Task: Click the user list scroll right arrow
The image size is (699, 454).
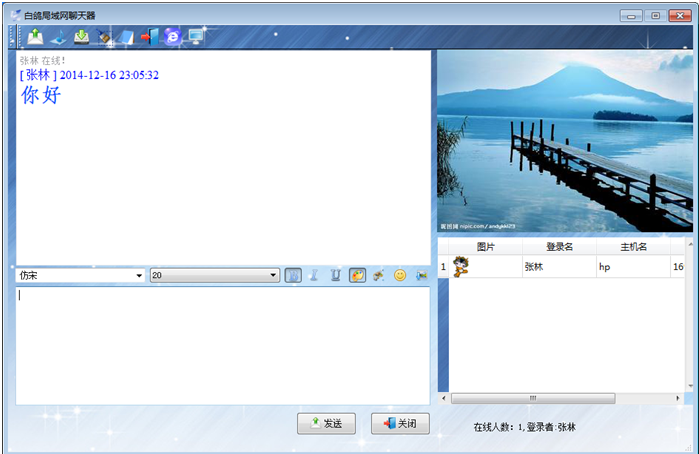Action: click(x=678, y=398)
